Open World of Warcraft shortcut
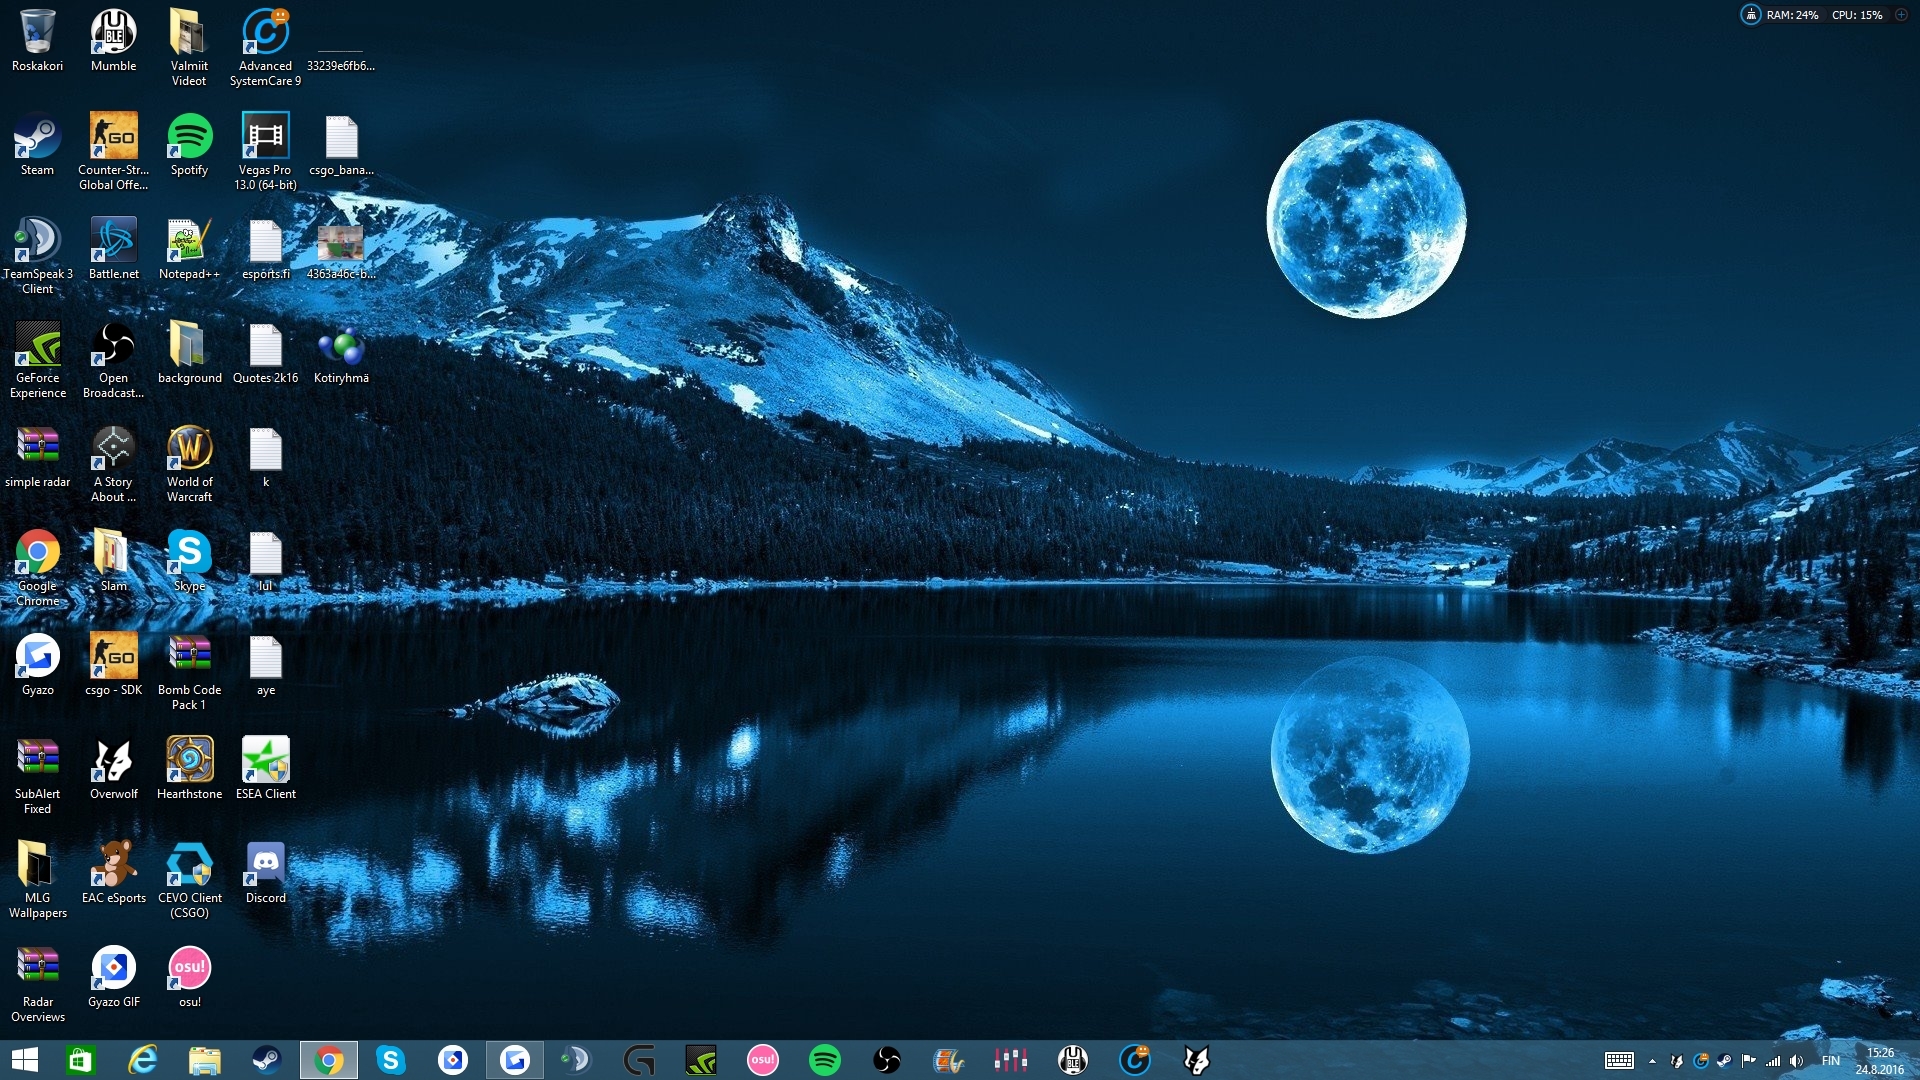 (189, 449)
